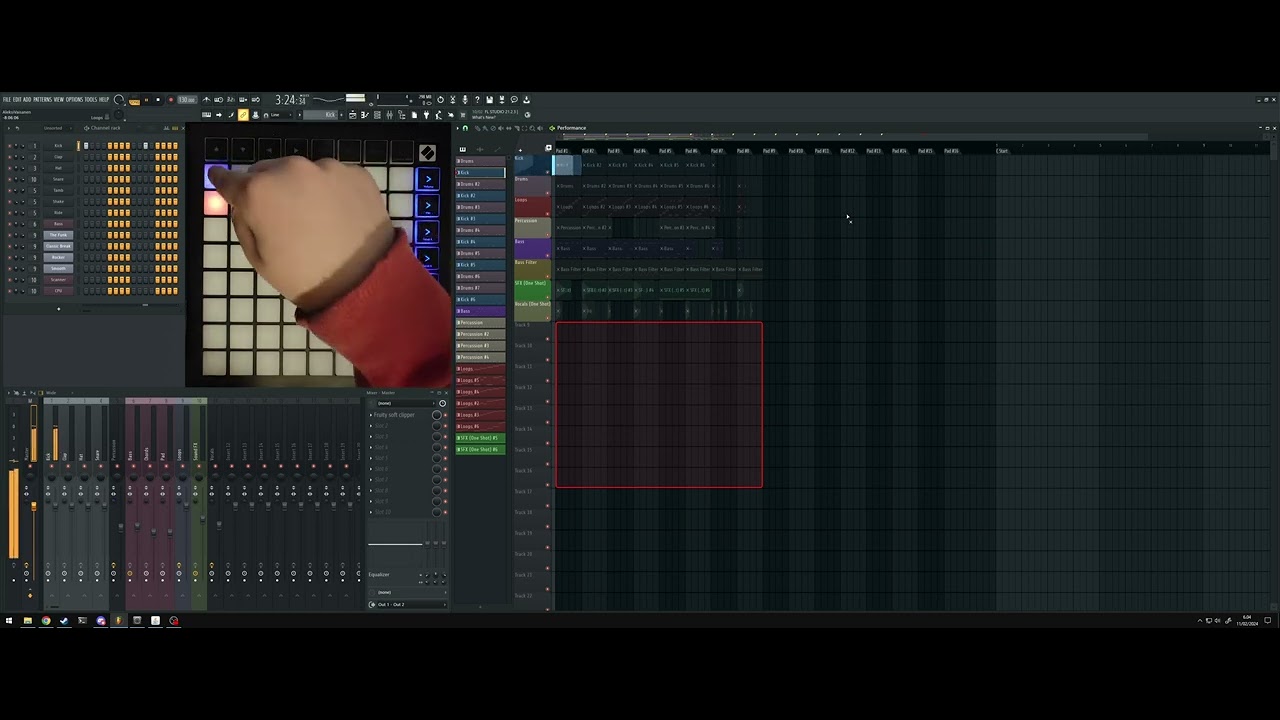
Task: Click the stop button in transport
Action: (158, 99)
